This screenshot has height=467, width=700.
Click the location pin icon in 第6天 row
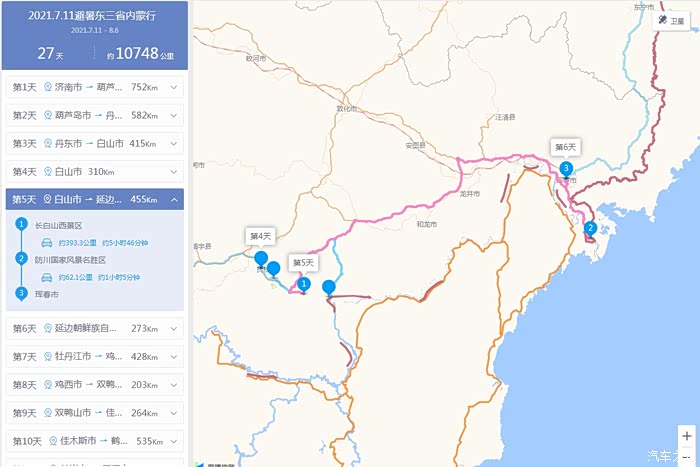48,328
